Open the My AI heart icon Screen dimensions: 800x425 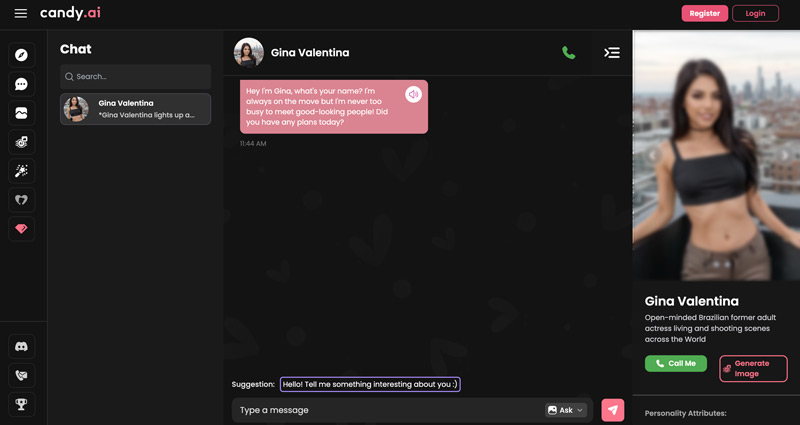21,200
